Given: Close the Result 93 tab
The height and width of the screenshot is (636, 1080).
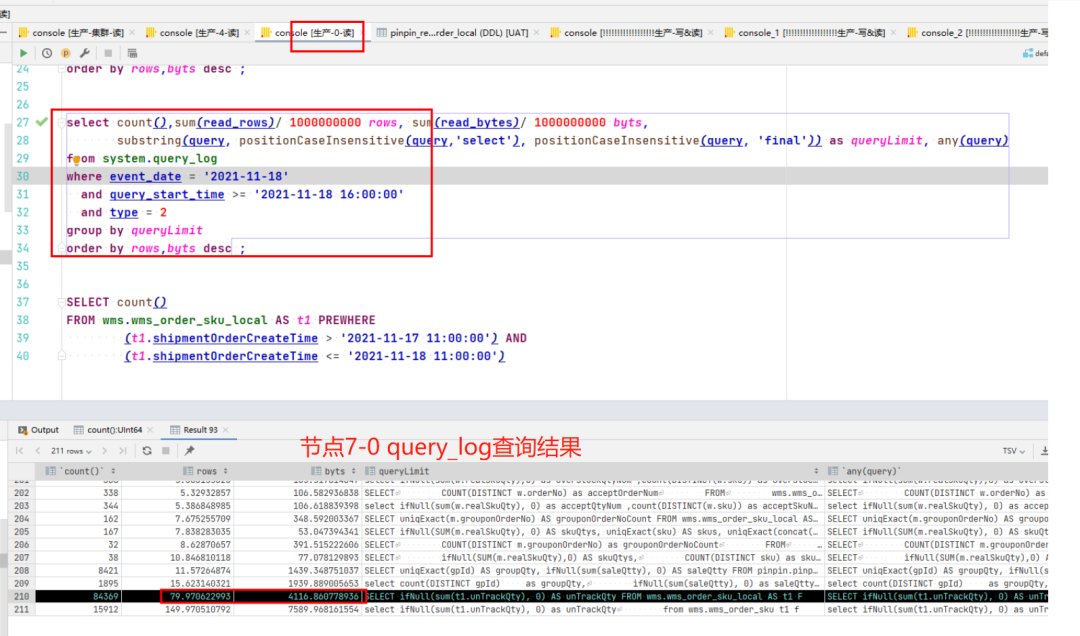Looking at the screenshot, I should [225, 430].
